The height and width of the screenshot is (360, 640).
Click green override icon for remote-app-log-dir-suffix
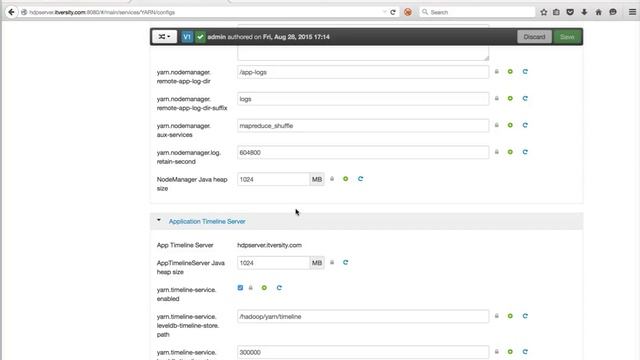click(510, 98)
